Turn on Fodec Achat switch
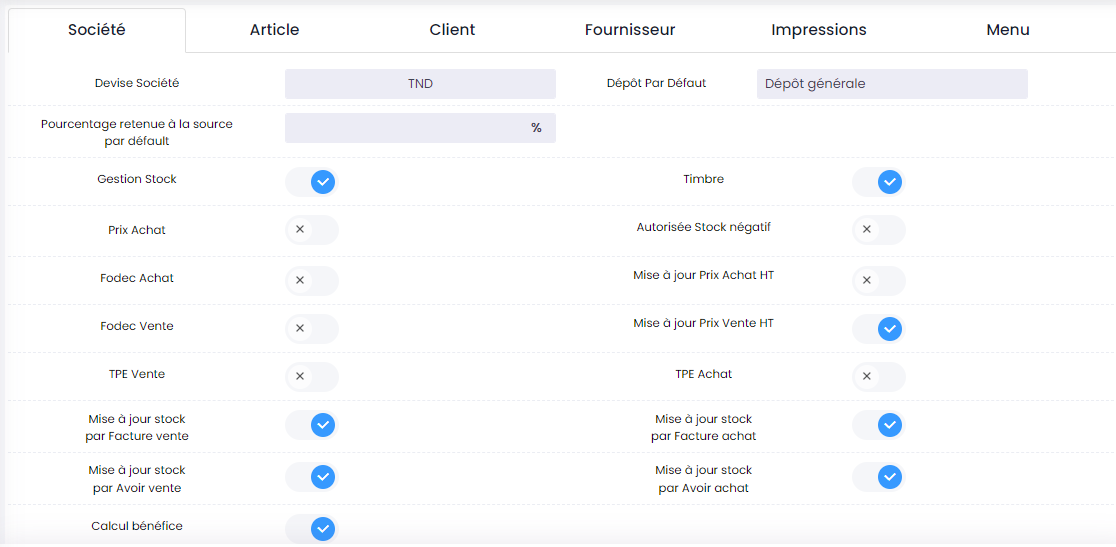The width and height of the screenshot is (1116, 547). (312, 280)
